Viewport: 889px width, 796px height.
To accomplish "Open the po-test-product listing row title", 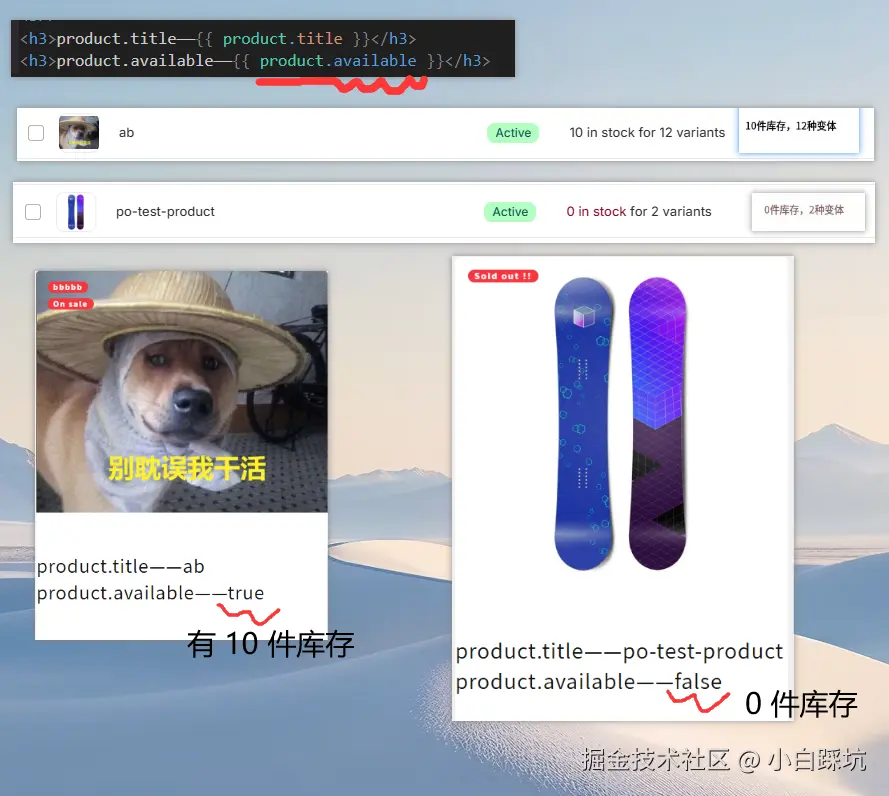I will click(165, 211).
